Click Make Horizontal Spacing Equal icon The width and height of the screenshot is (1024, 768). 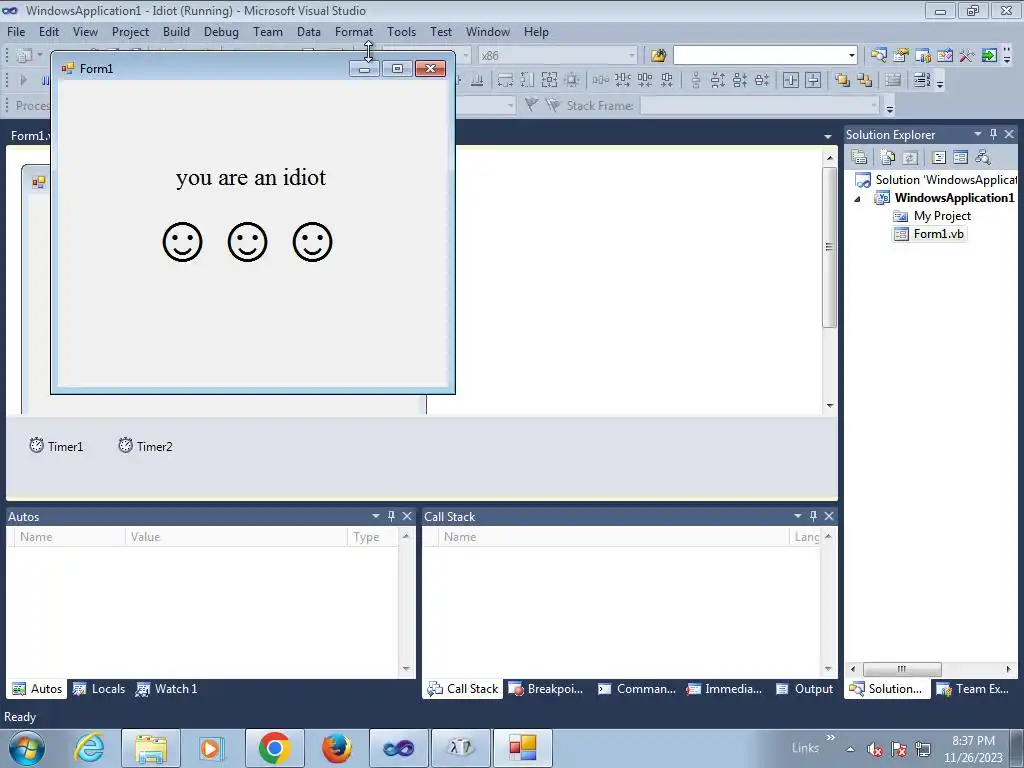(x=600, y=80)
